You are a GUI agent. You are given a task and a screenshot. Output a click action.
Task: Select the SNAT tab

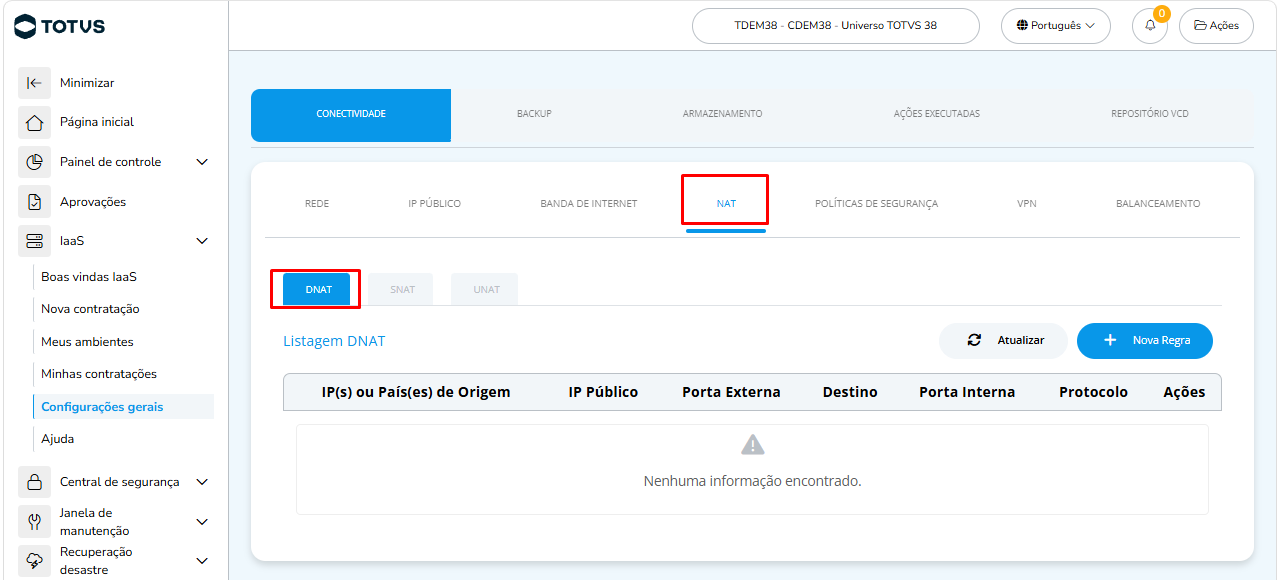402,289
